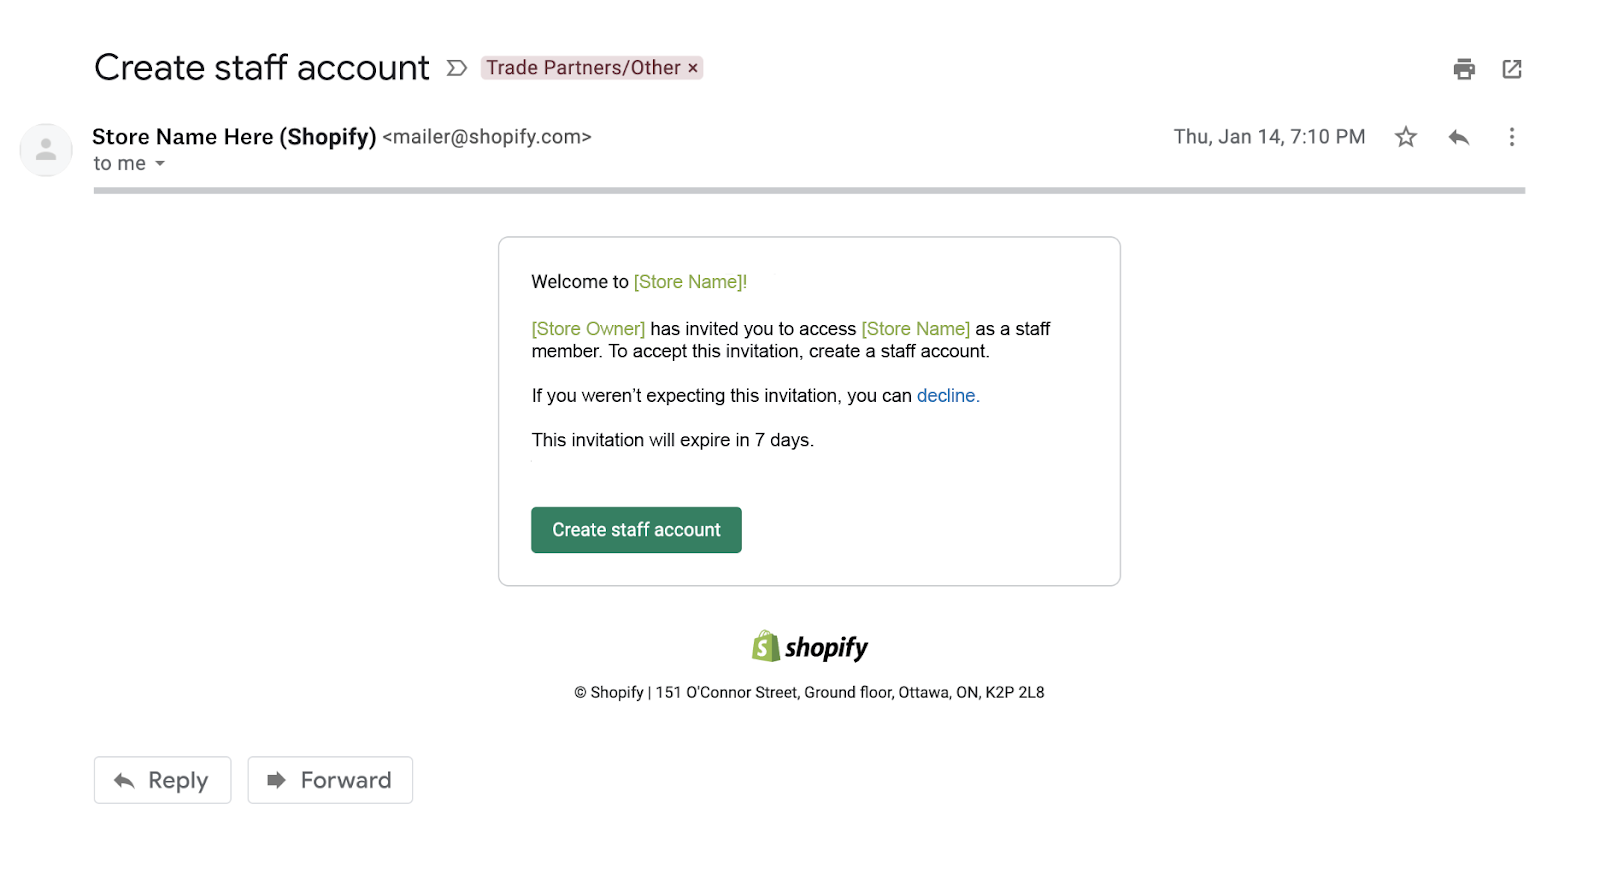The image size is (1600, 874).
Task: Click the reply arrow icon beside the date
Action: tap(1459, 137)
